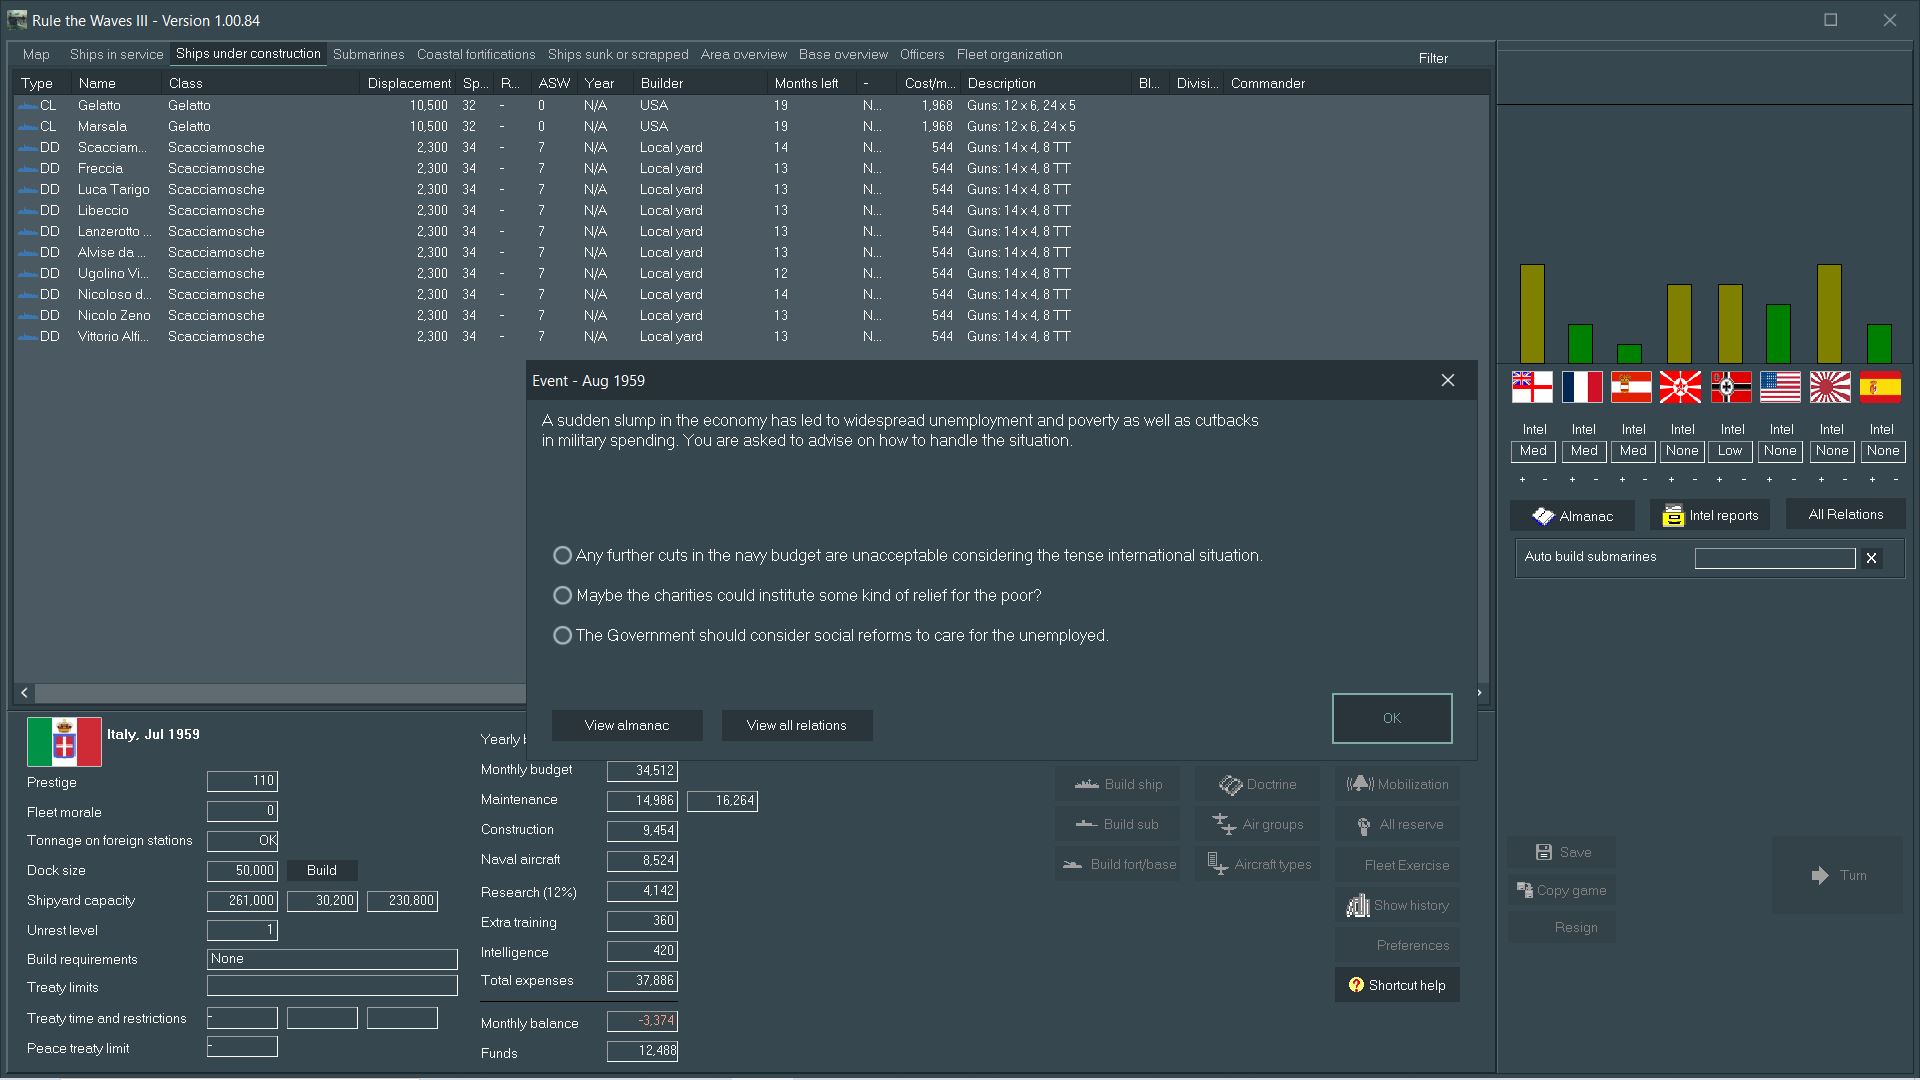The width and height of the screenshot is (1920, 1080).
Task: Click the Russian naval jack flag icon
Action: tap(1680, 387)
